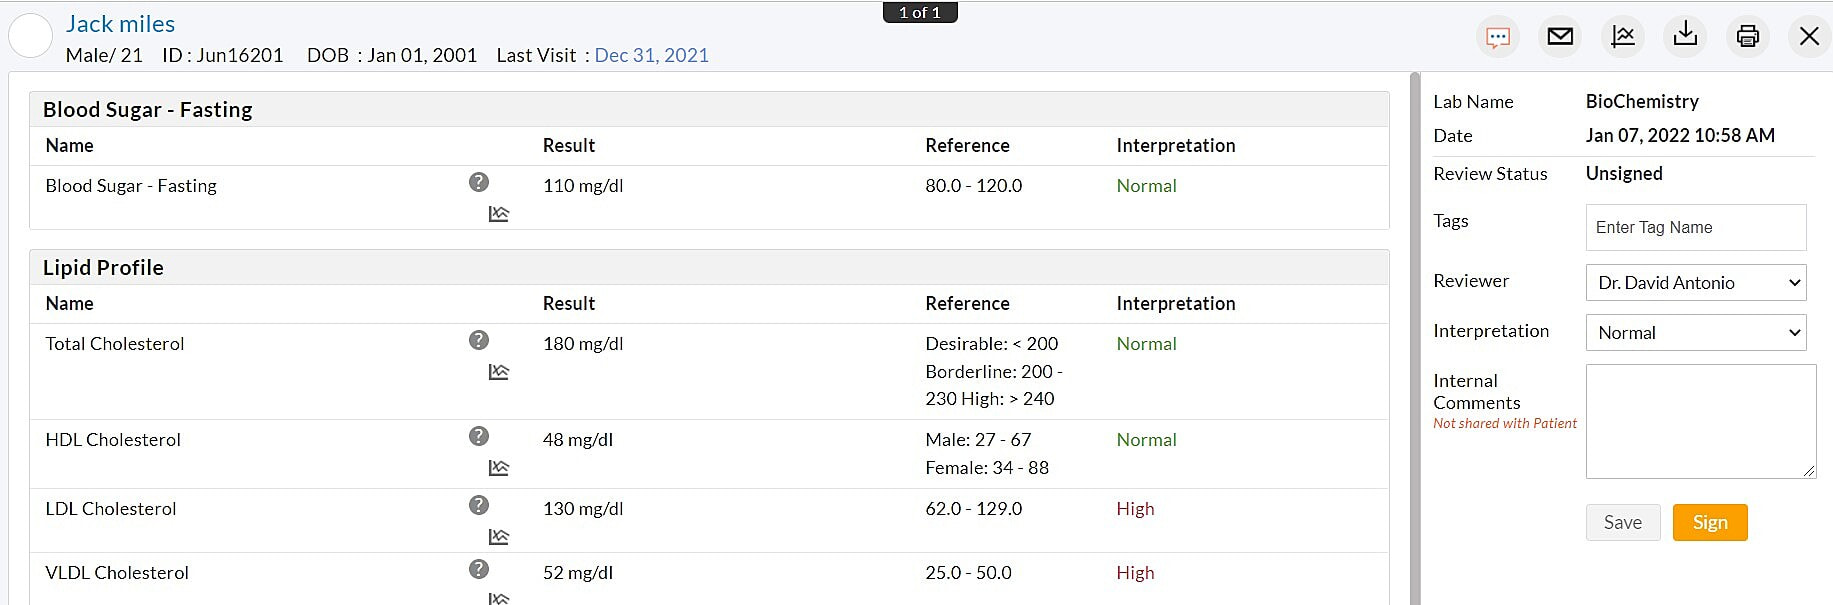This screenshot has height=605, width=1833.
Task: Print the lab report
Action: click(1747, 37)
